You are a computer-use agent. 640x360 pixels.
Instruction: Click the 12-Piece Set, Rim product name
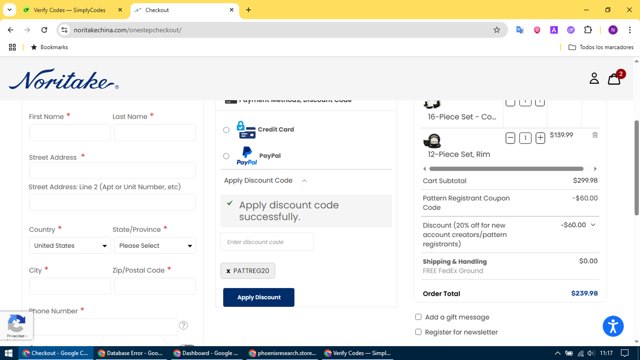click(459, 154)
